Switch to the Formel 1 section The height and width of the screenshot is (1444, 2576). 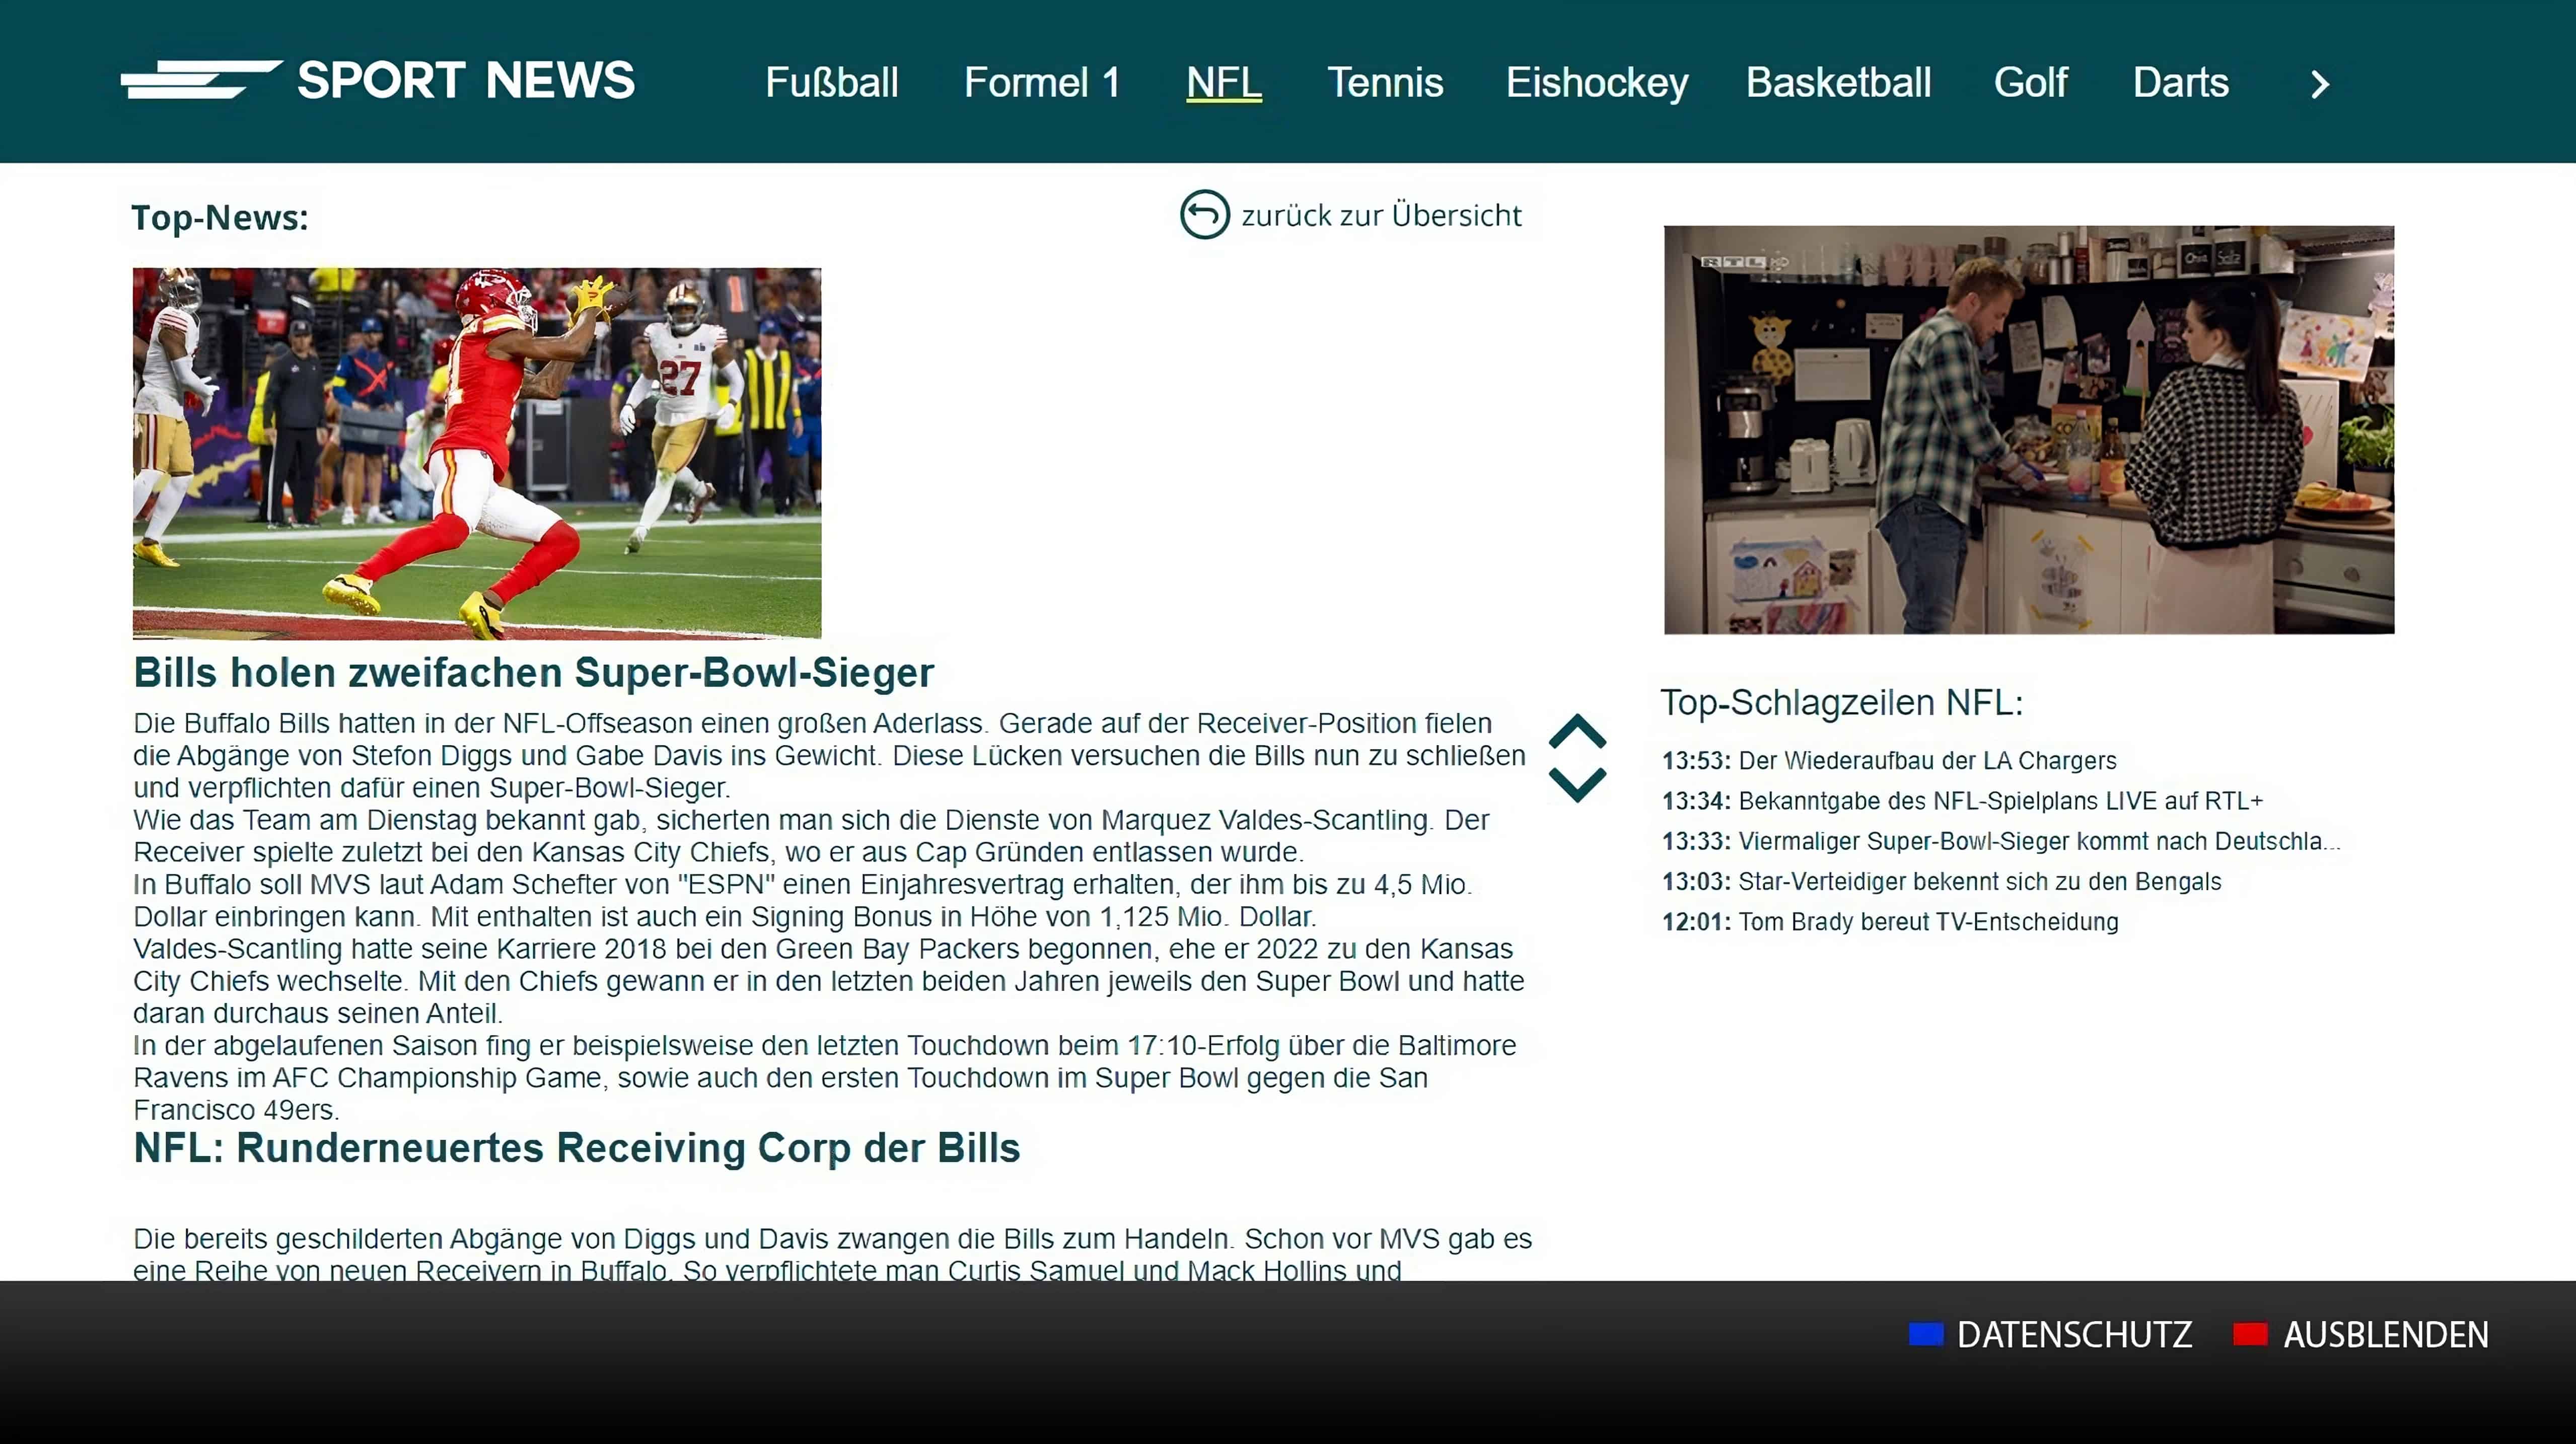(1041, 83)
